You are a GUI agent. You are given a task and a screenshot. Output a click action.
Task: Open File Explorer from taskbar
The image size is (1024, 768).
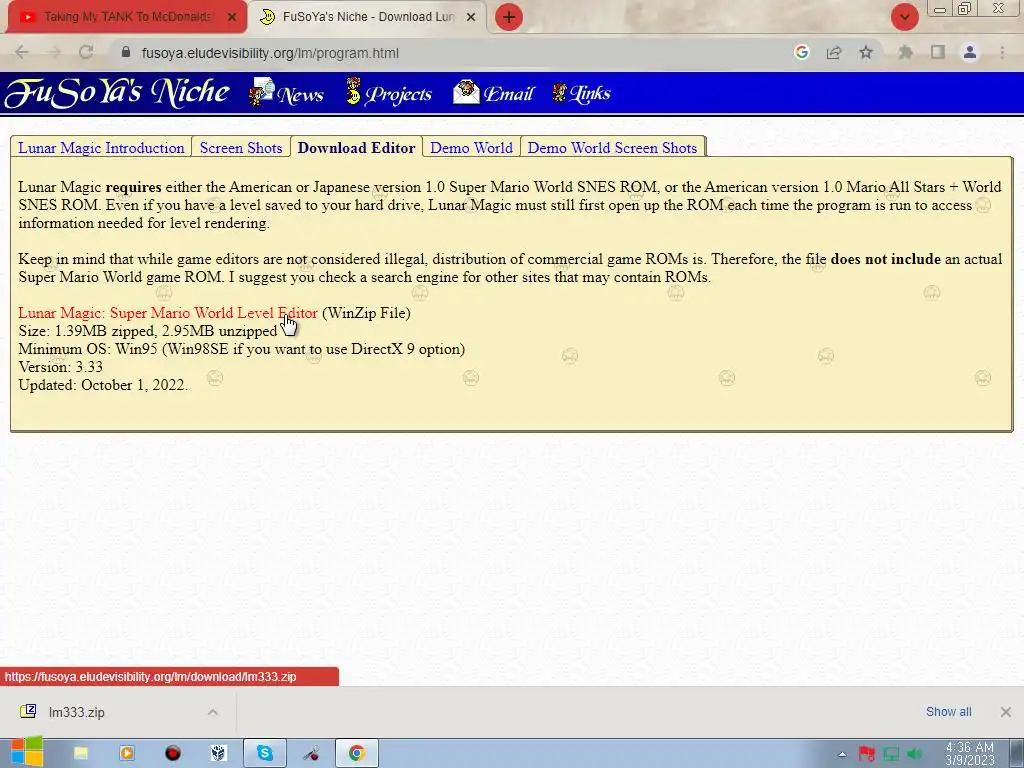(80, 753)
